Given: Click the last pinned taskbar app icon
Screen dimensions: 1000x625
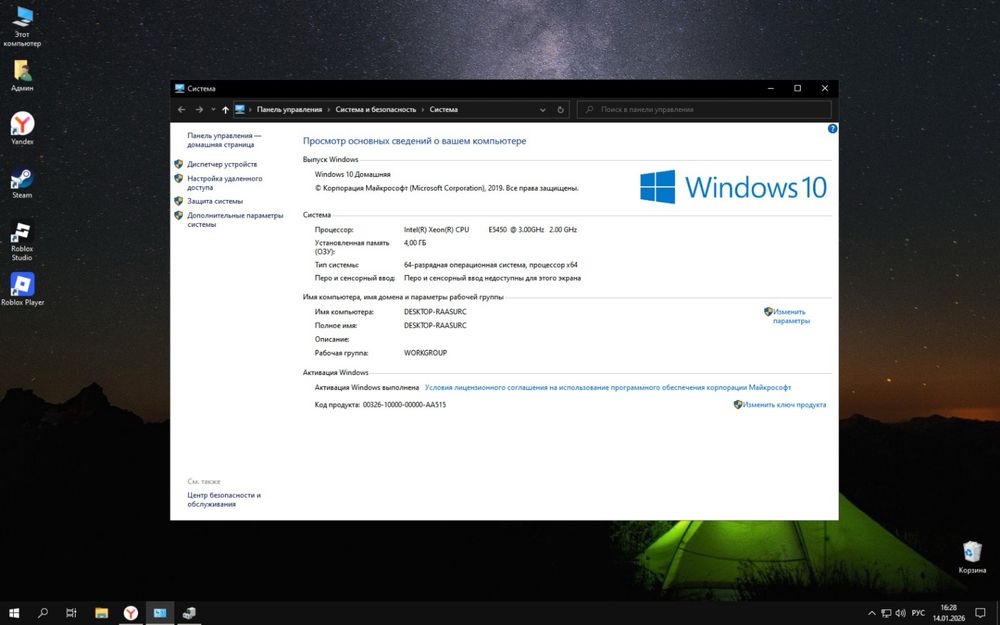Looking at the screenshot, I should (x=189, y=613).
